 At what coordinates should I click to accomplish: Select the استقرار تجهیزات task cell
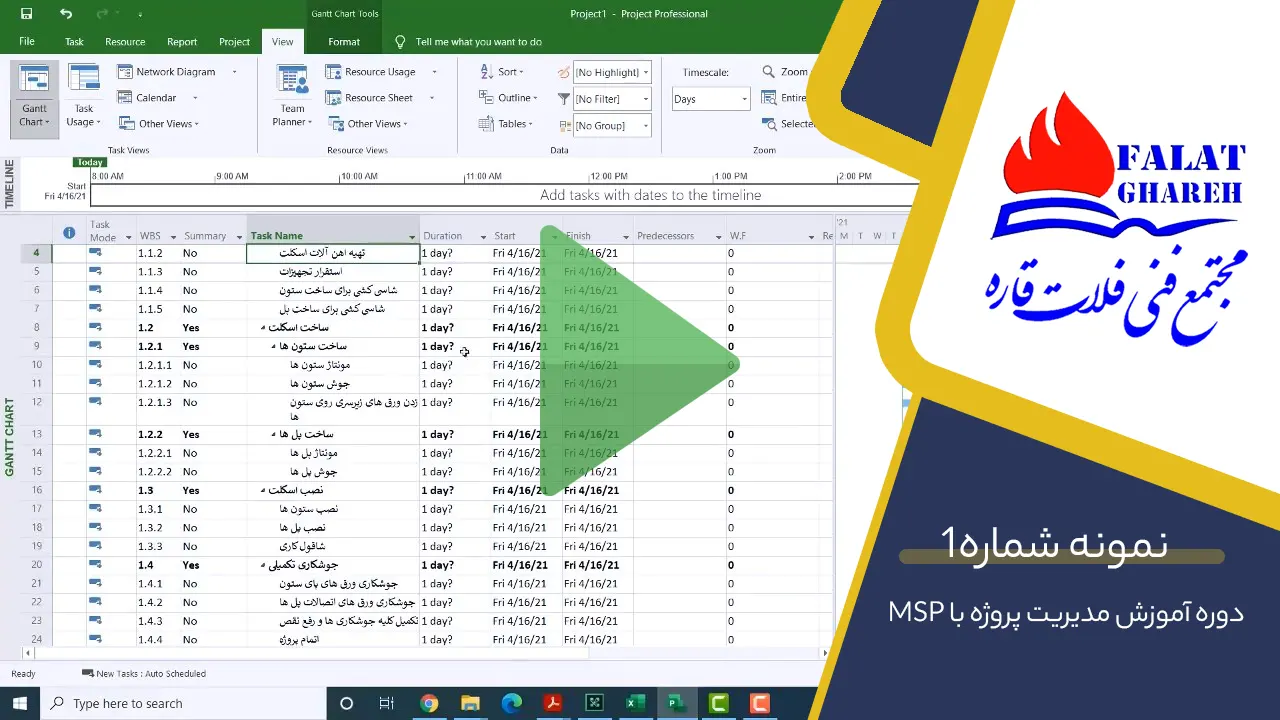(333, 272)
